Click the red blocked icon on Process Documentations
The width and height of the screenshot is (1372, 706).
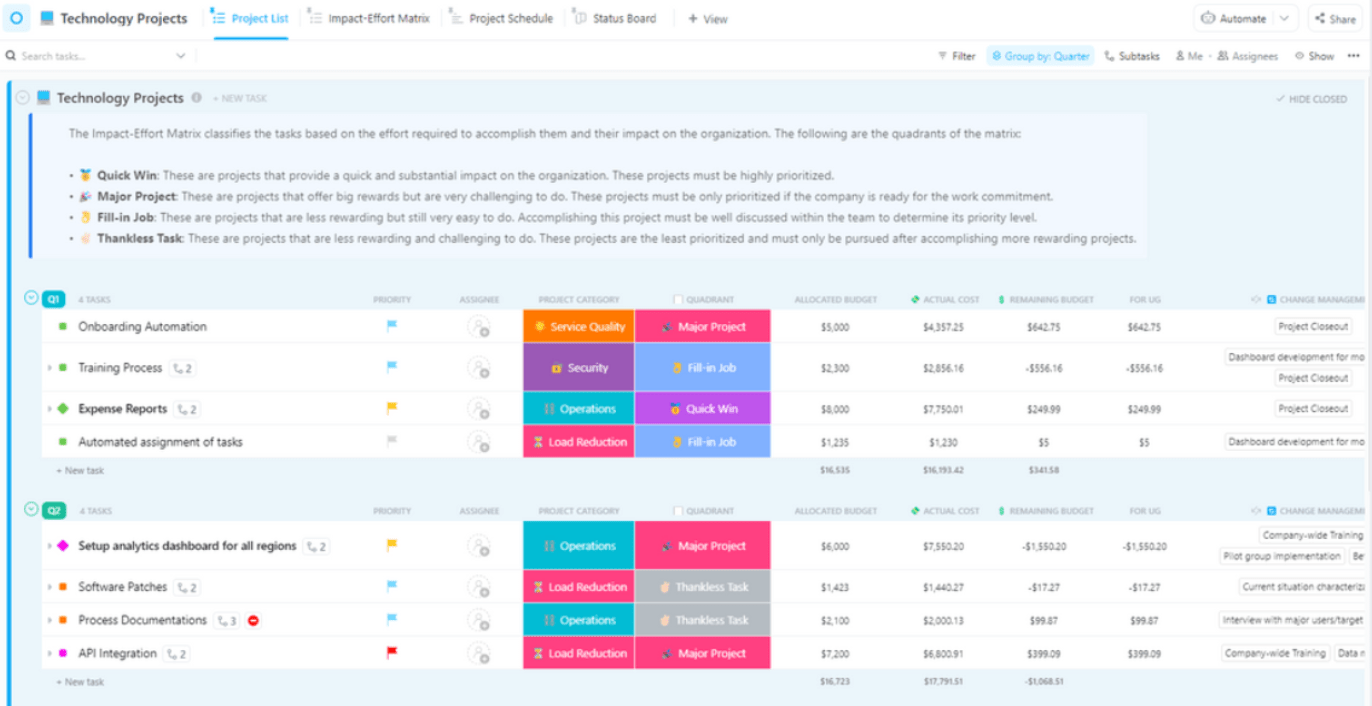pyautogui.click(x=253, y=620)
